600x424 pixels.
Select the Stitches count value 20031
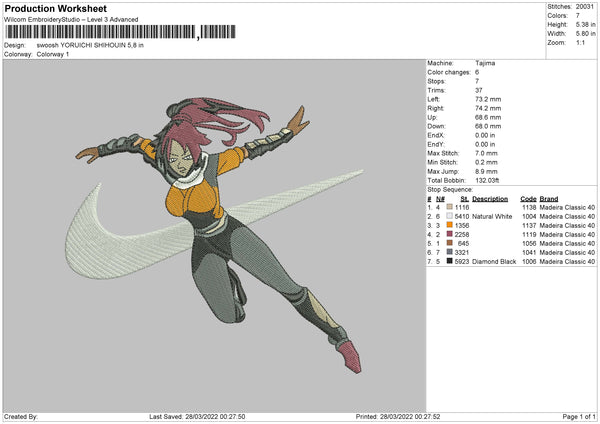coord(585,6)
